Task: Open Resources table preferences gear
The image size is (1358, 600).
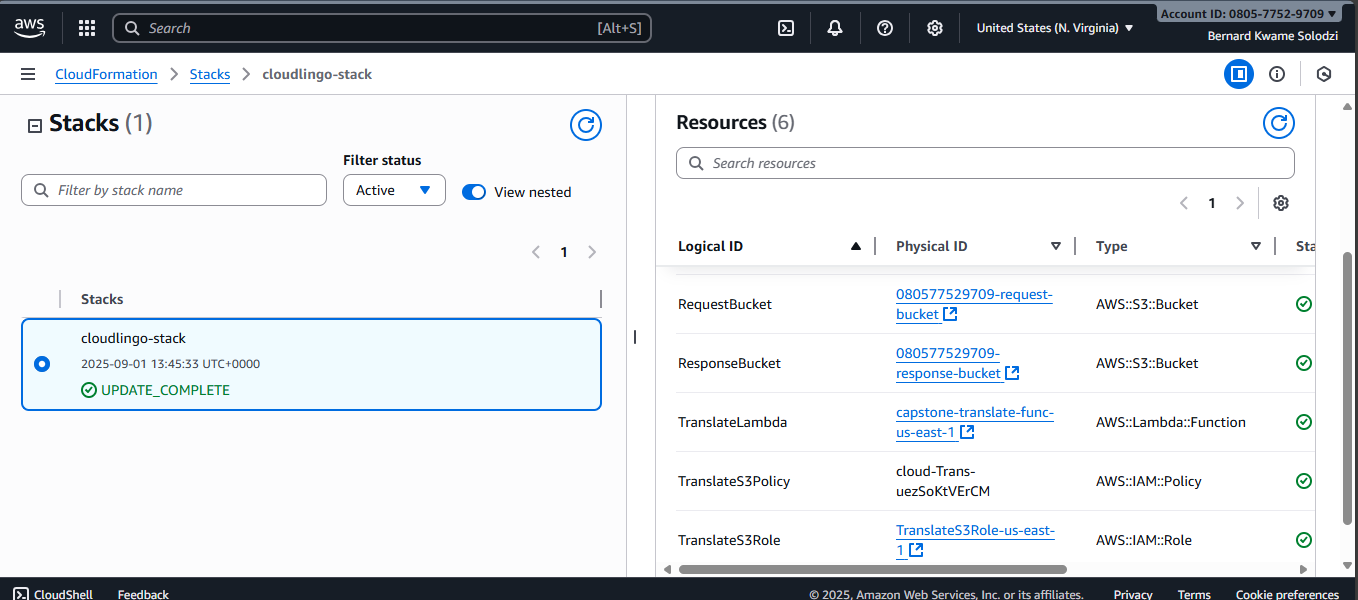Action: point(1281,203)
